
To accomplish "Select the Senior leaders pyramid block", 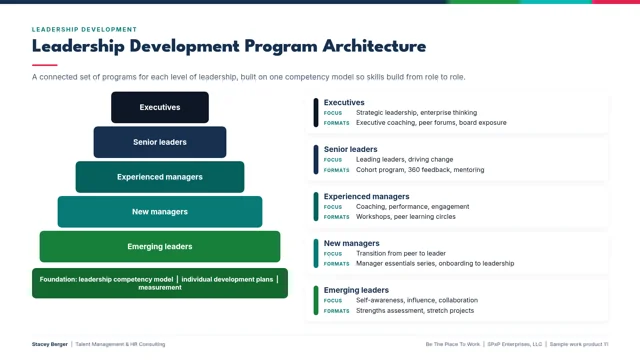I will 160,142.
